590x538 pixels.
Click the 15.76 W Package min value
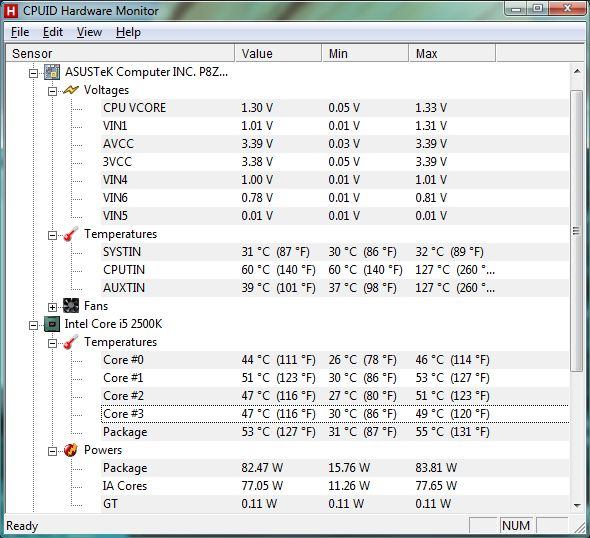click(x=349, y=468)
